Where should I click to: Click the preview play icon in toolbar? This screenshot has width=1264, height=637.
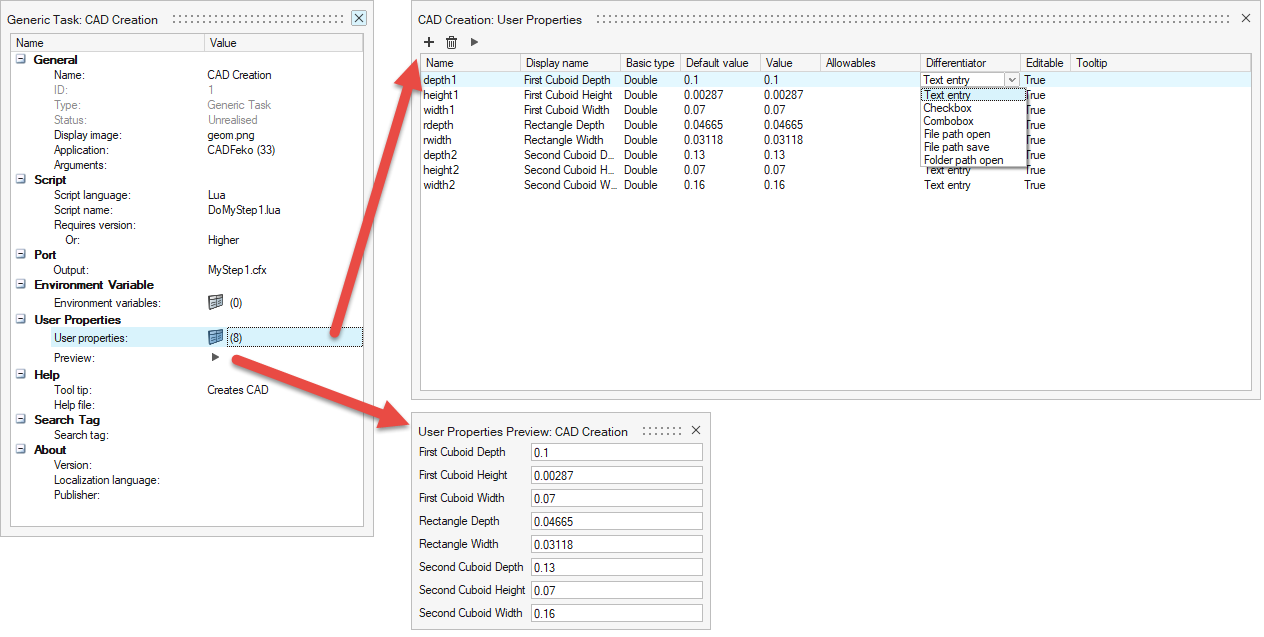(x=474, y=42)
